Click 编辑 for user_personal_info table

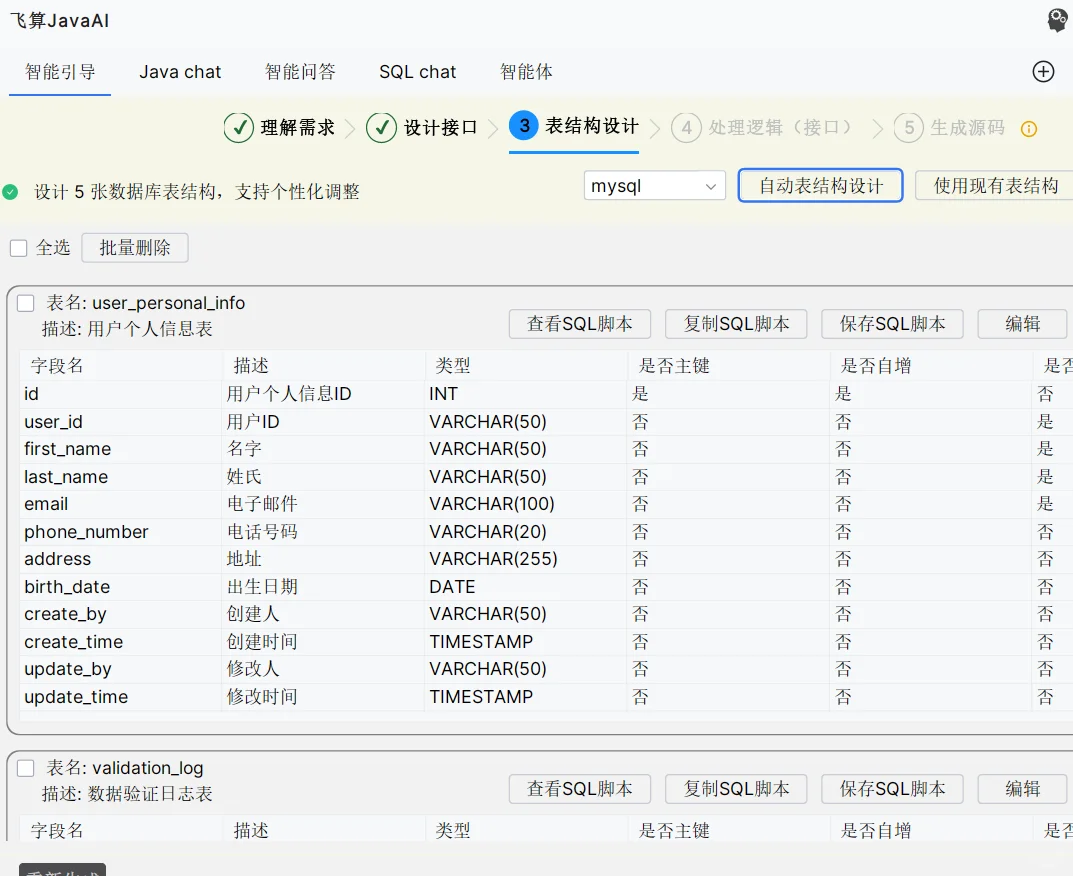pos(1022,324)
